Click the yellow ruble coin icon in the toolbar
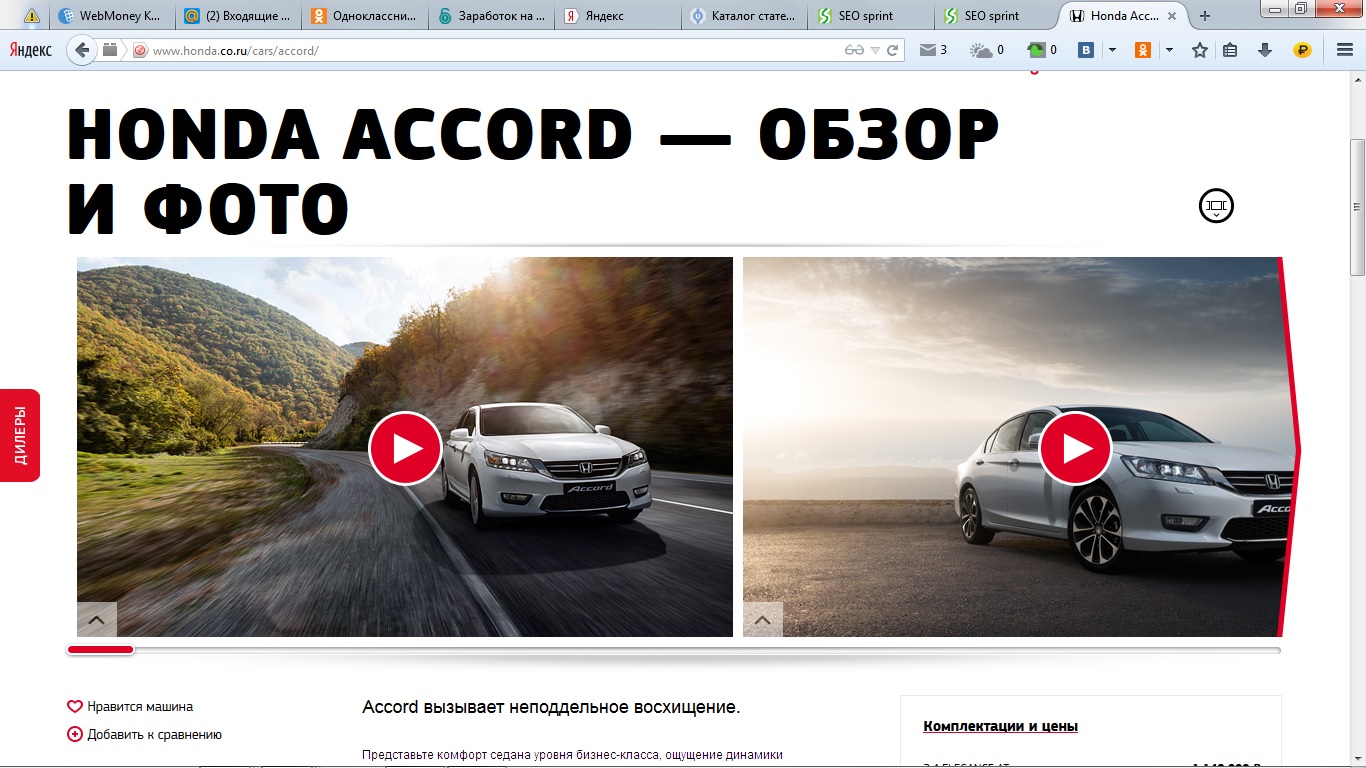The width and height of the screenshot is (1366, 768). click(1302, 50)
